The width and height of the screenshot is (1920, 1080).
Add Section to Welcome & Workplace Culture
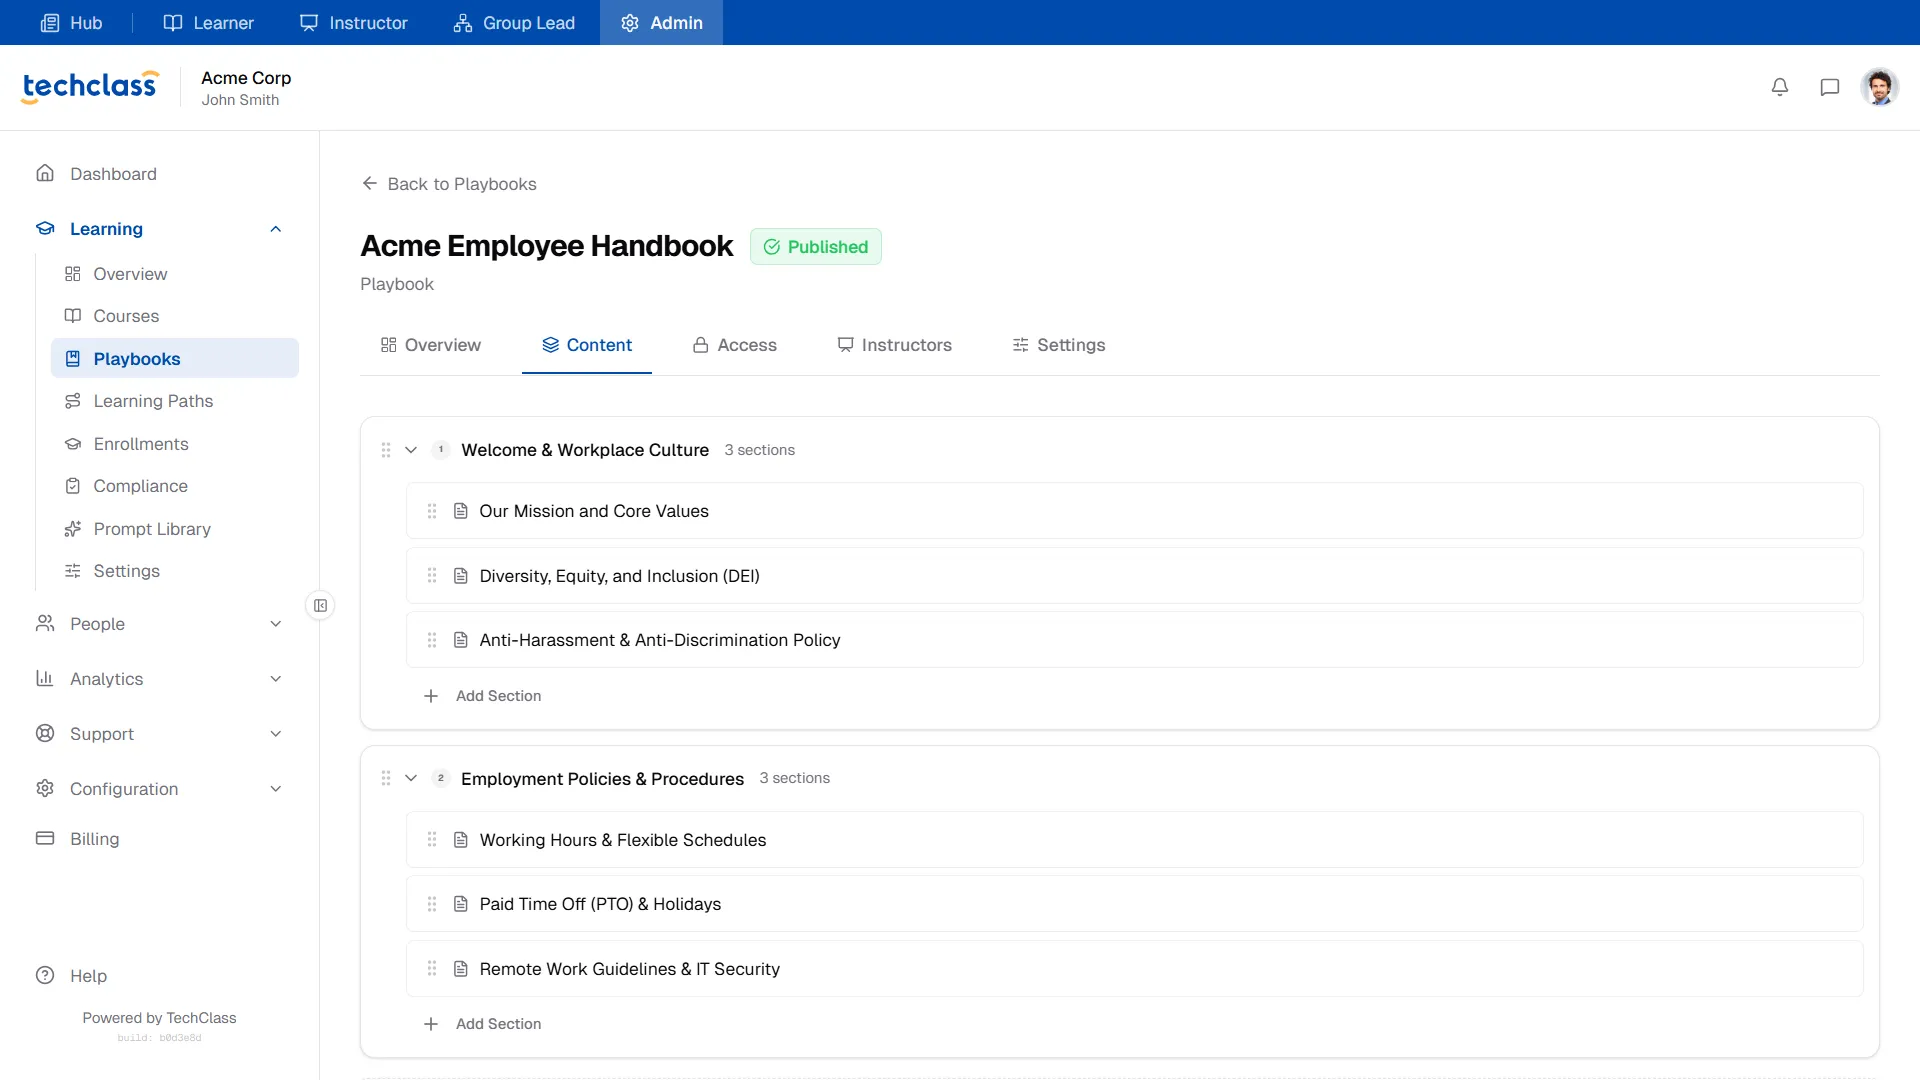483,696
